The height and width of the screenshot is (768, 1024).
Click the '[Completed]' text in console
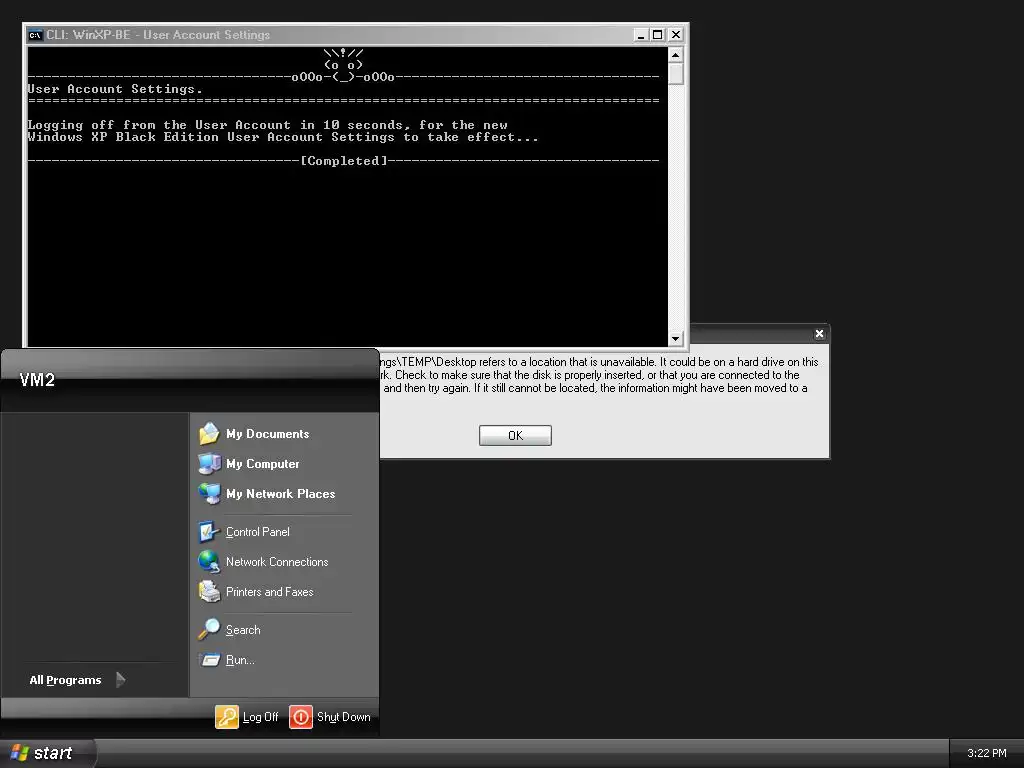[x=344, y=161]
